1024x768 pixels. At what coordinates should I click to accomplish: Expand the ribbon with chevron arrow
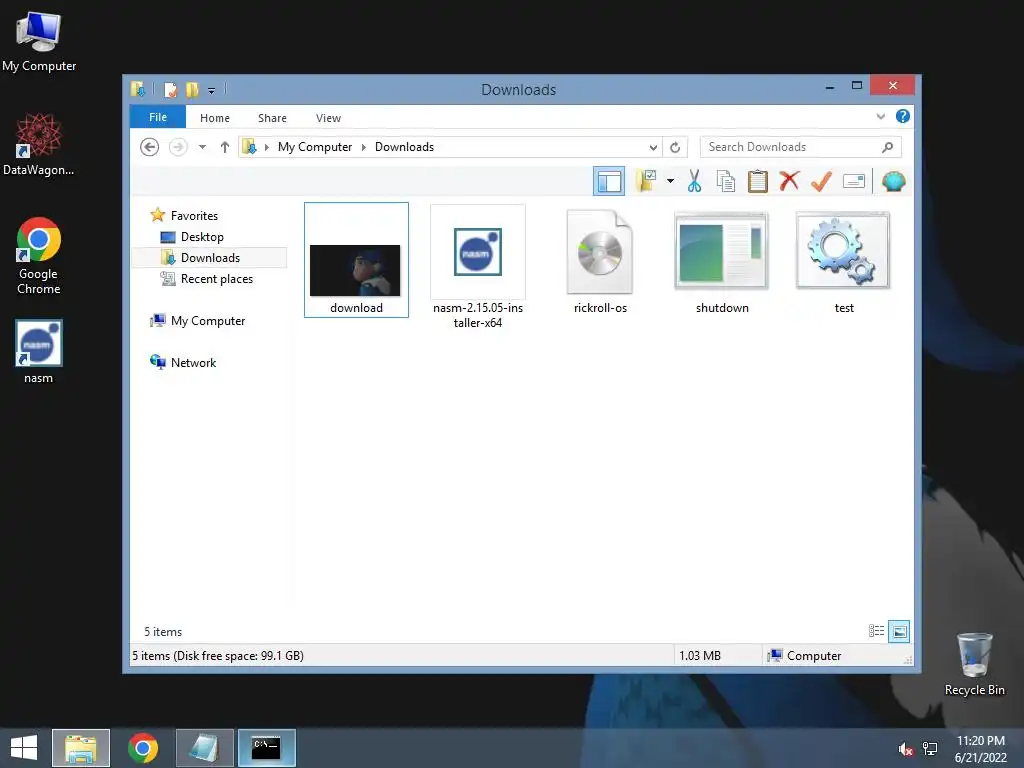880,116
